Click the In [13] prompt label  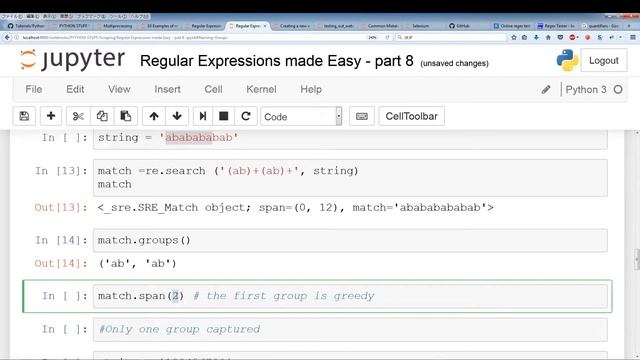coord(61,171)
